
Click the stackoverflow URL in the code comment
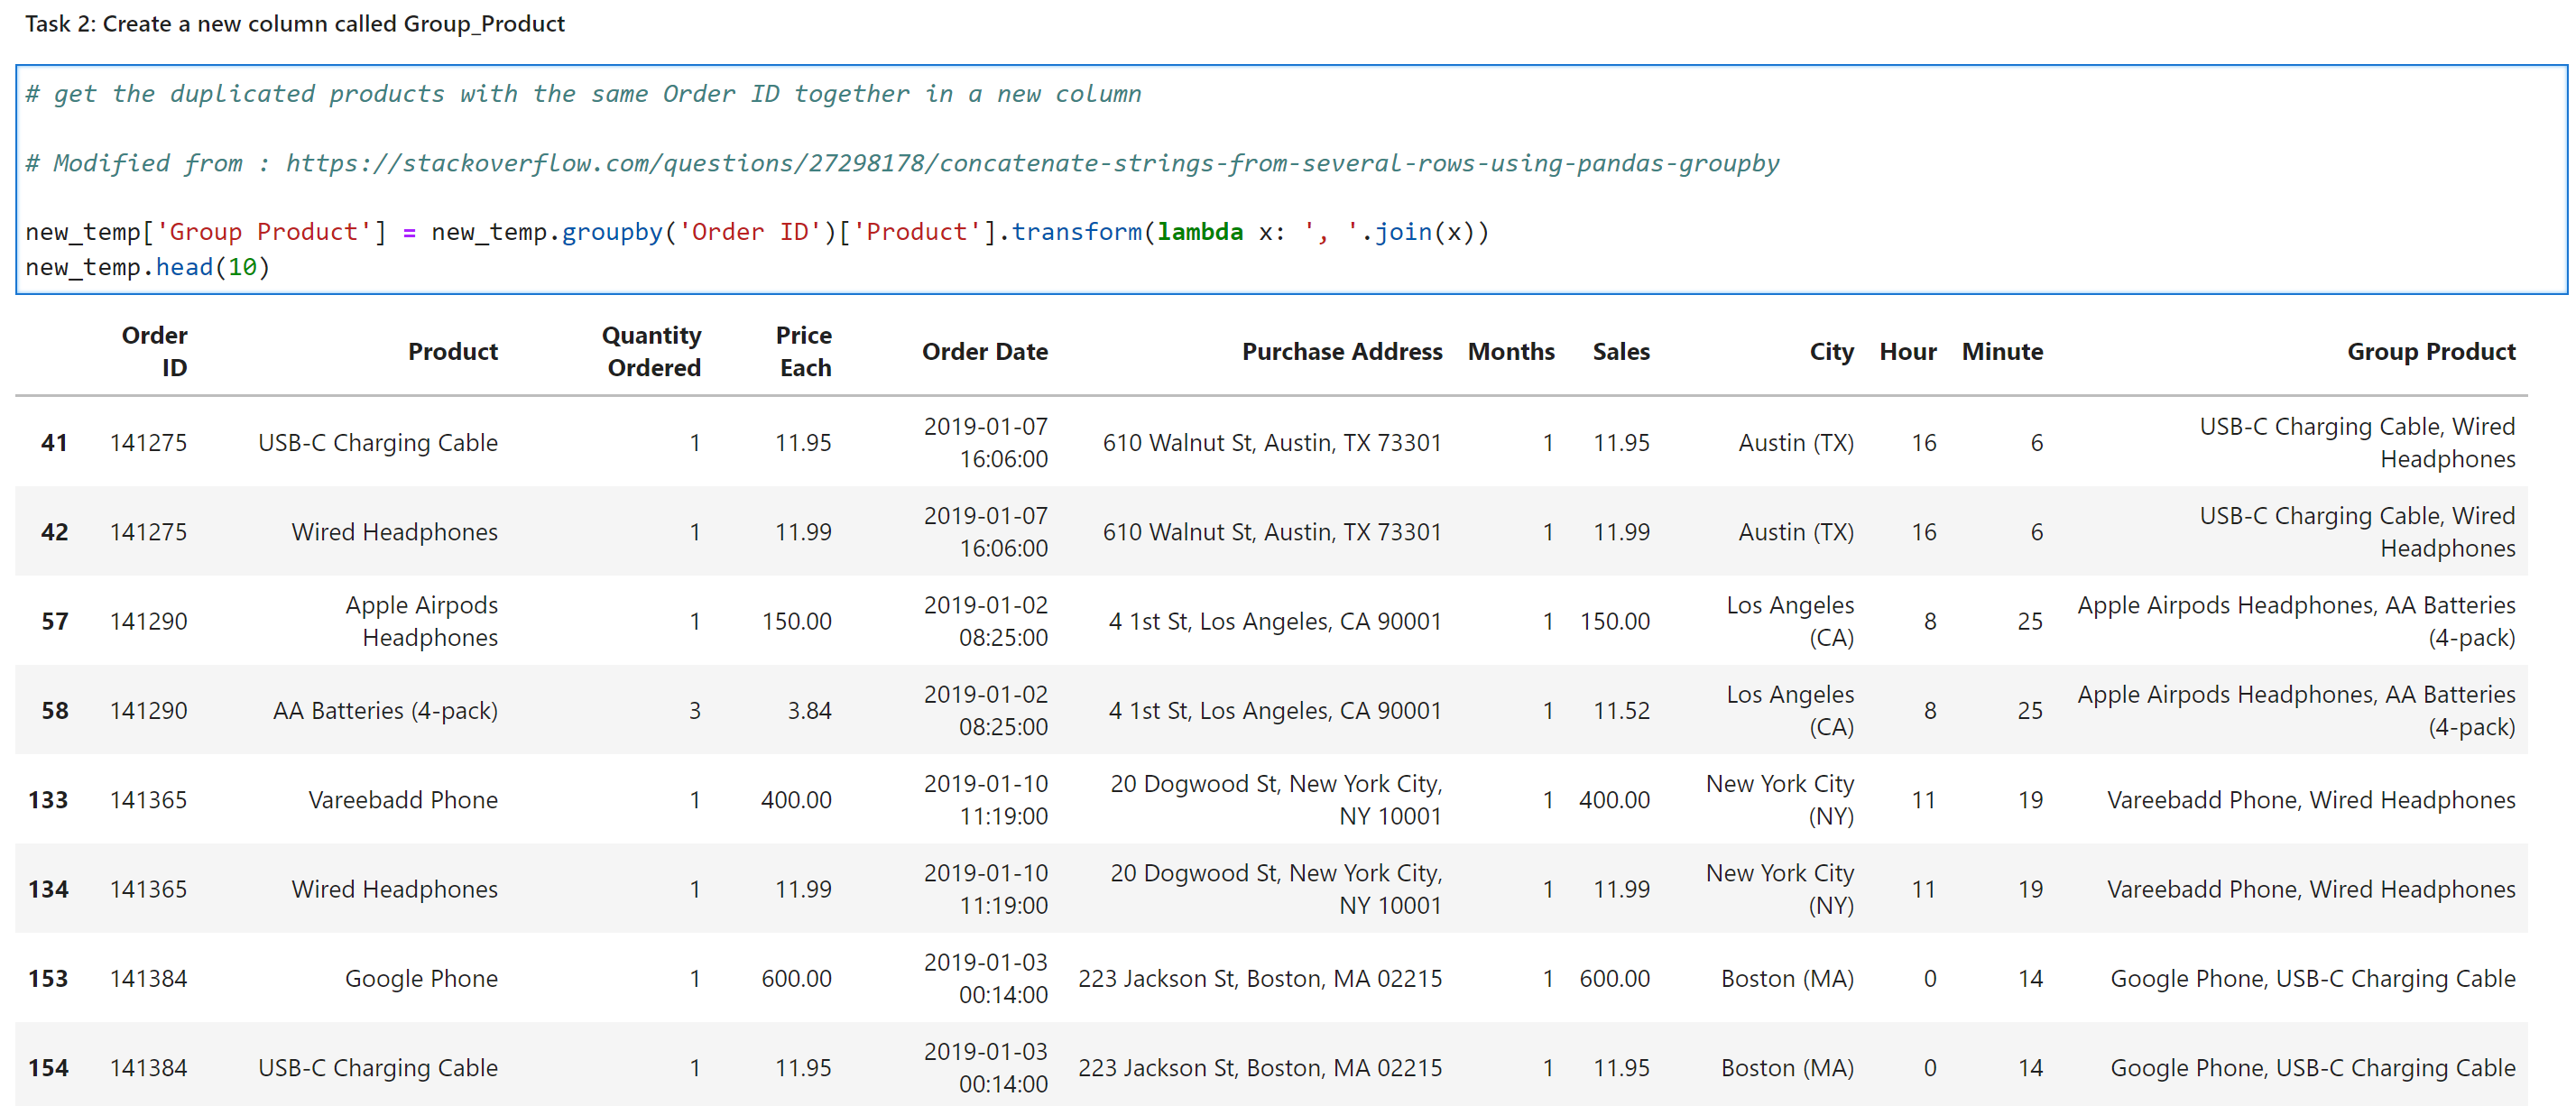click(1032, 163)
